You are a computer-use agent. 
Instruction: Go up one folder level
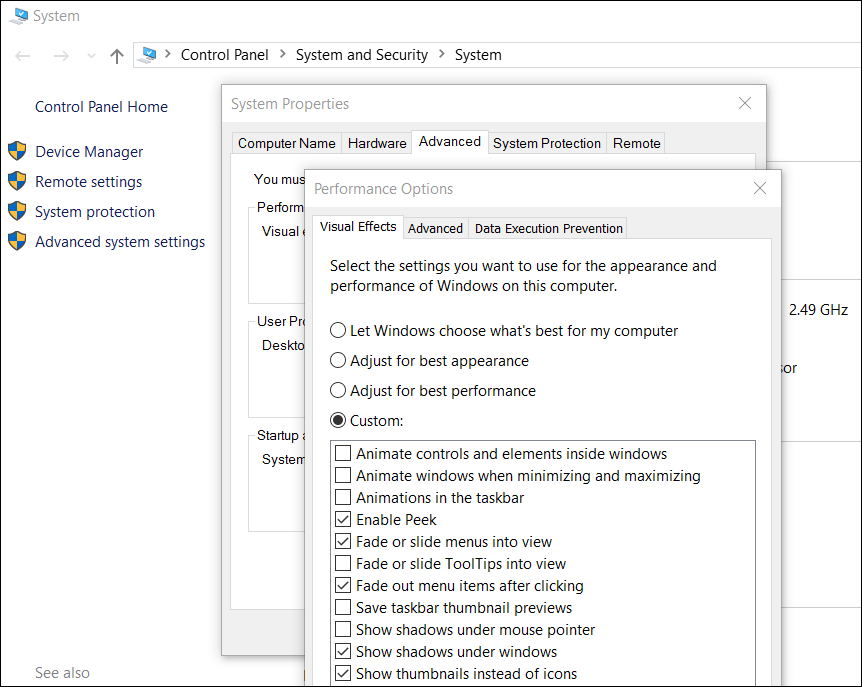[117, 56]
